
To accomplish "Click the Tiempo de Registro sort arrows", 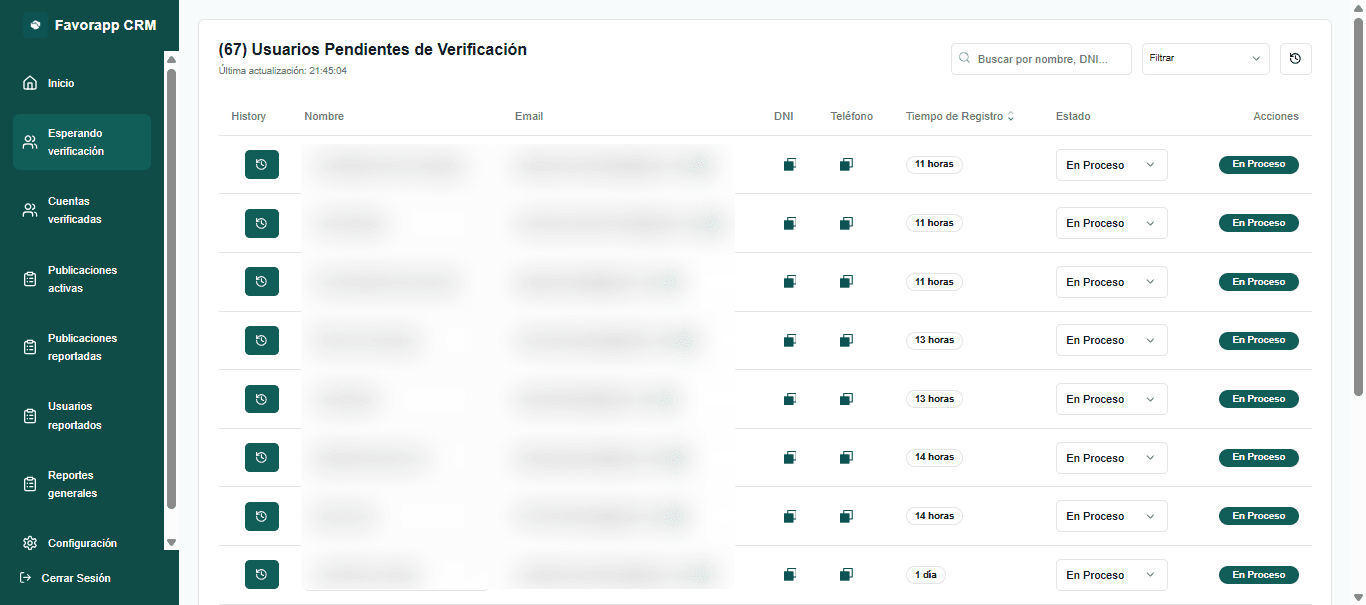I will coord(1011,116).
